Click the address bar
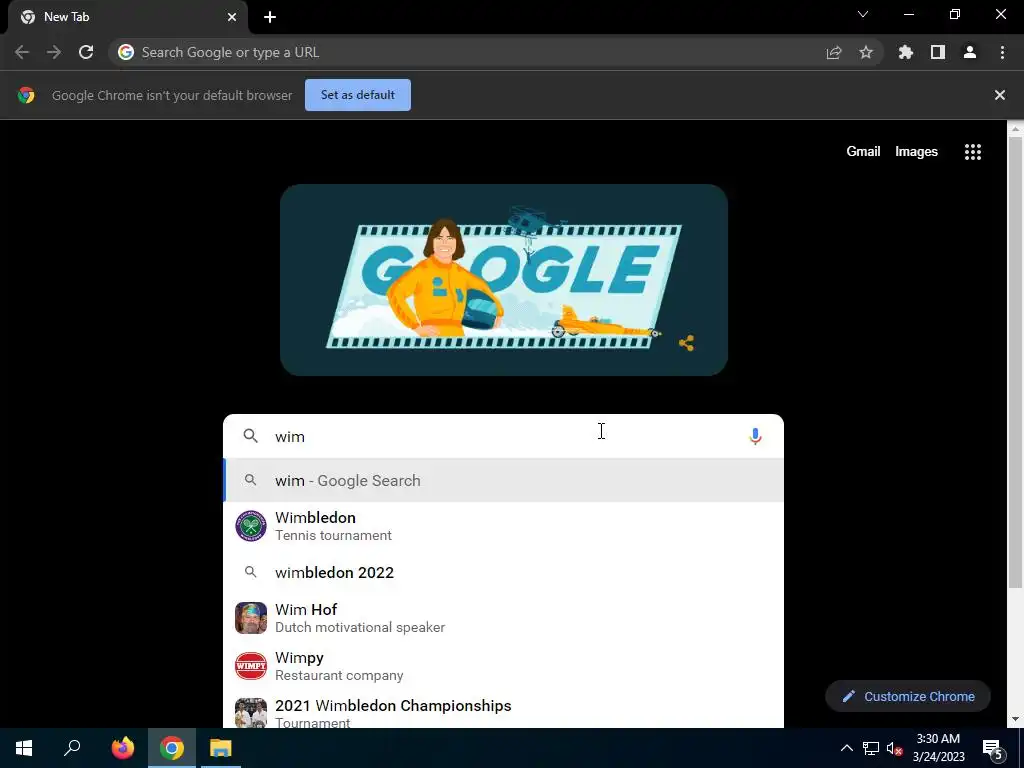This screenshot has height=768, width=1024. (477, 52)
